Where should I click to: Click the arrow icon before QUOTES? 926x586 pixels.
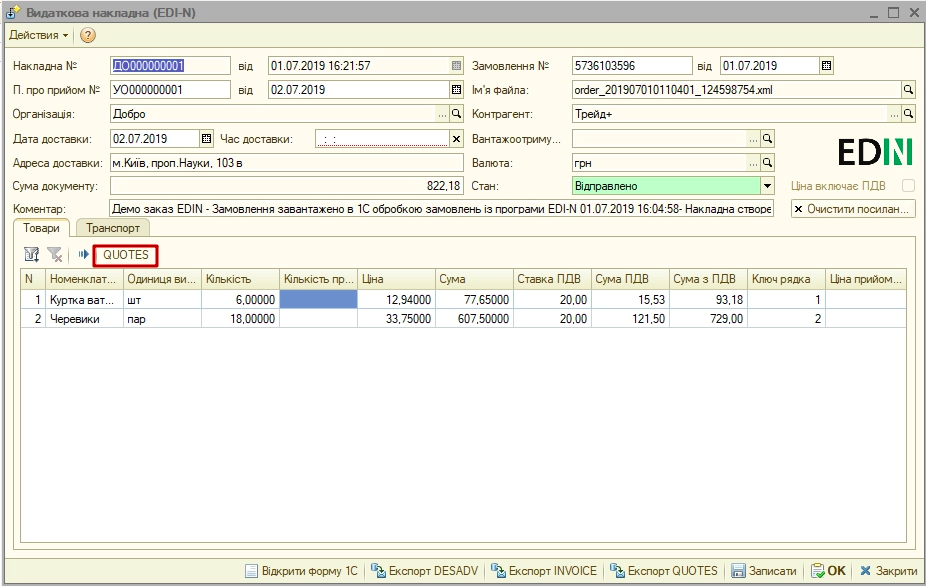tap(83, 255)
